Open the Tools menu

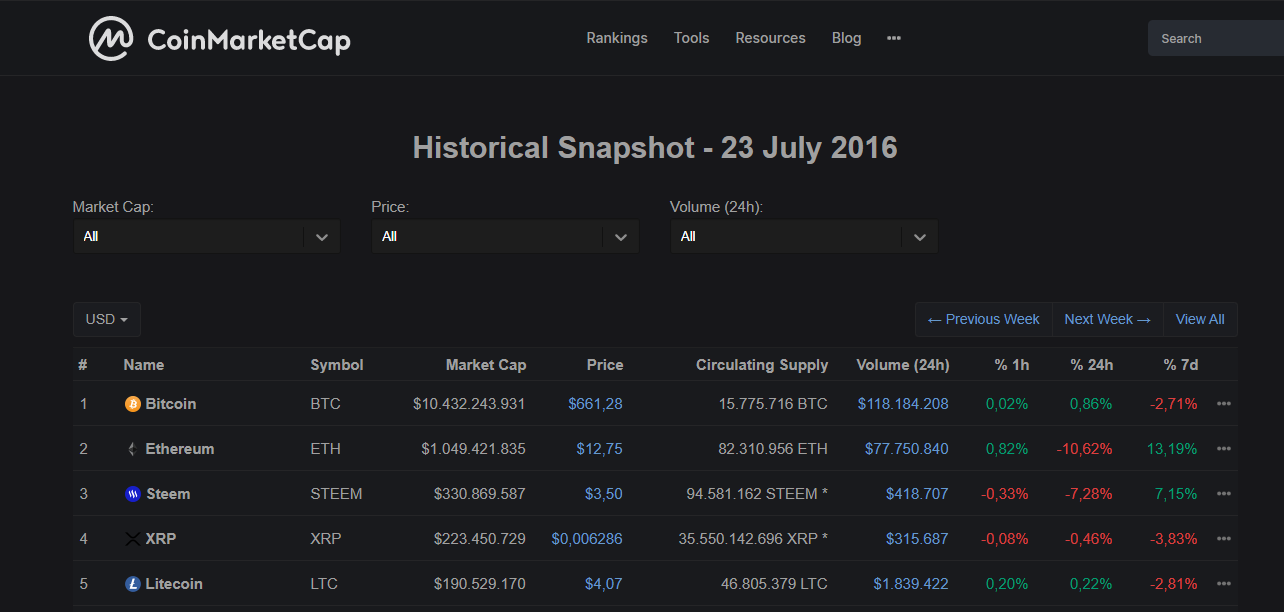point(691,38)
